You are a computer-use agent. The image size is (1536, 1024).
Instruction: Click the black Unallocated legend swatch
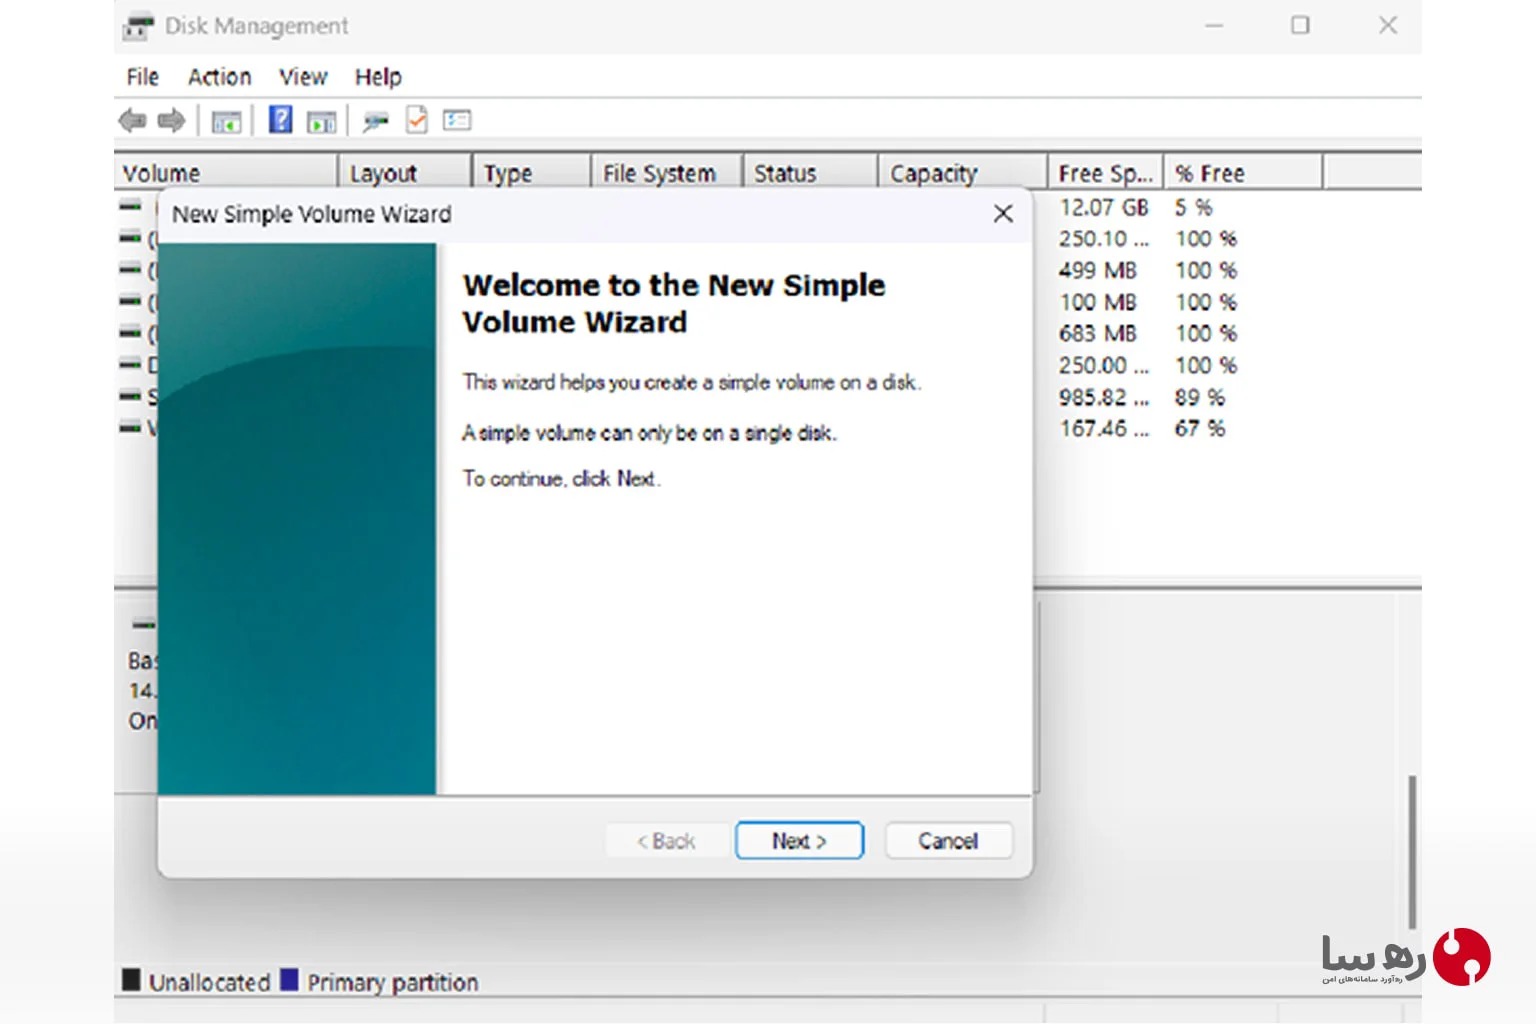(x=131, y=980)
